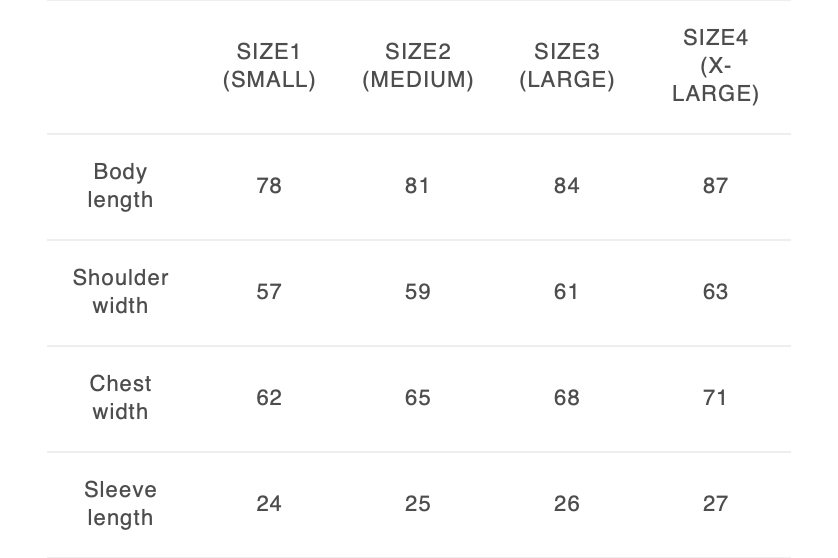
Task: Select Body length value 87 for X-LARGE
Action: [x=715, y=186]
